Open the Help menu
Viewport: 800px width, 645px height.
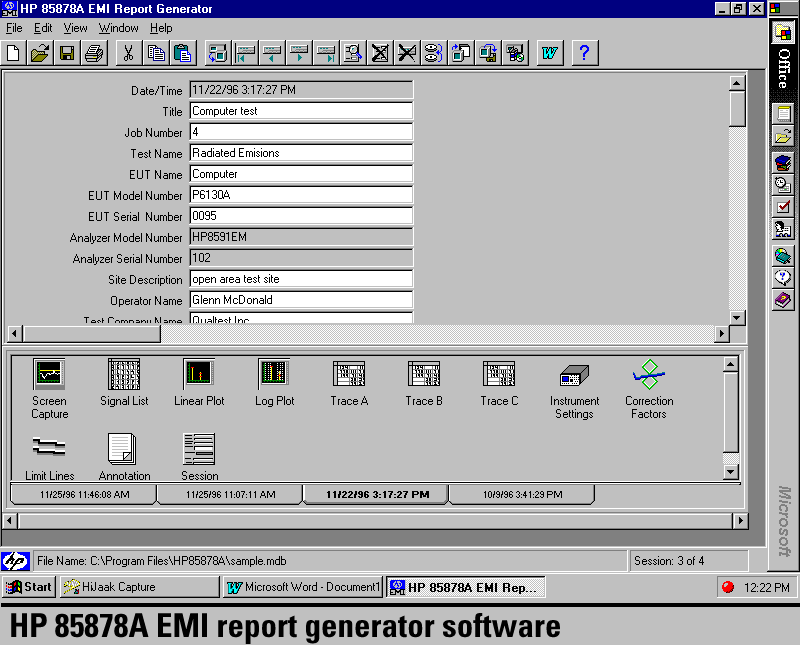click(x=161, y=28)
